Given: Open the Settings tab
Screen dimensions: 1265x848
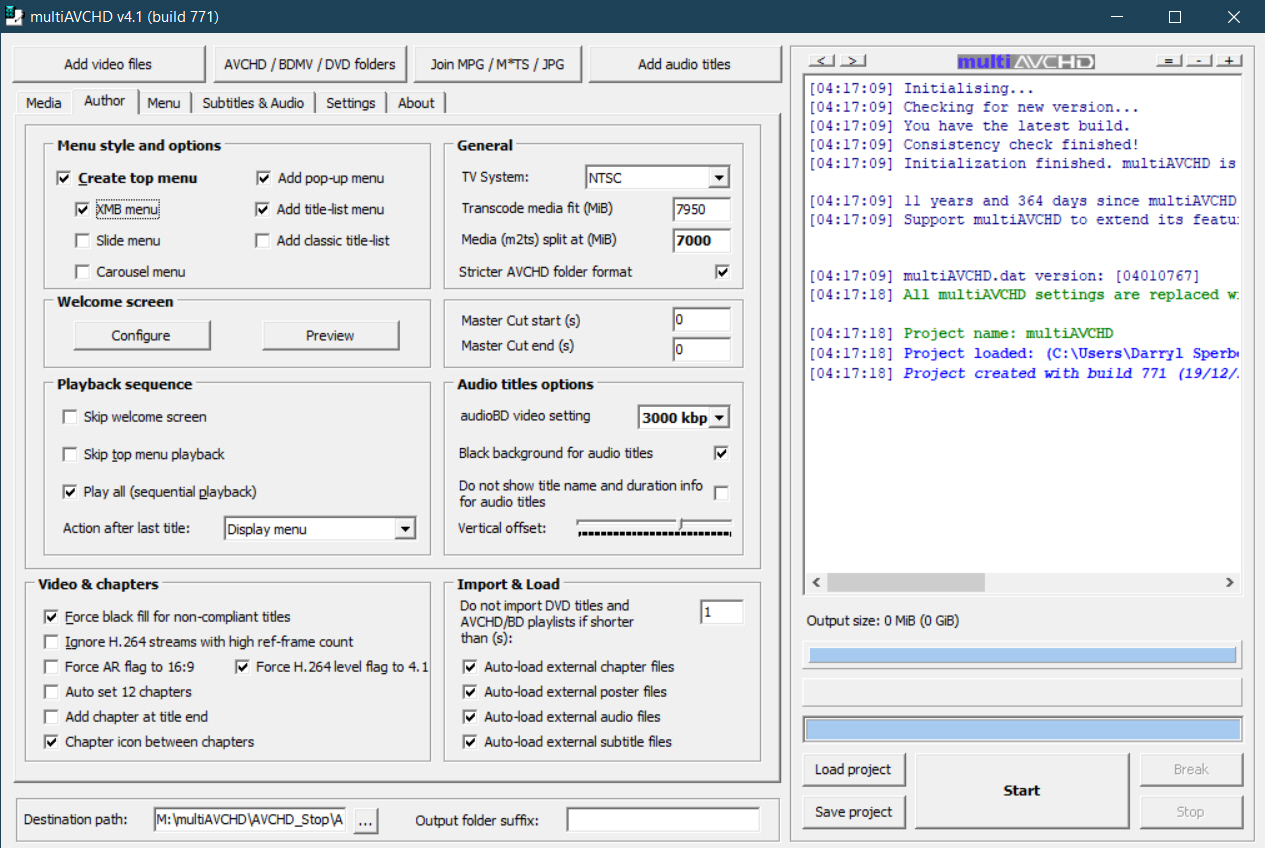Looking at the screenshot, I should [x=350, y=103].
